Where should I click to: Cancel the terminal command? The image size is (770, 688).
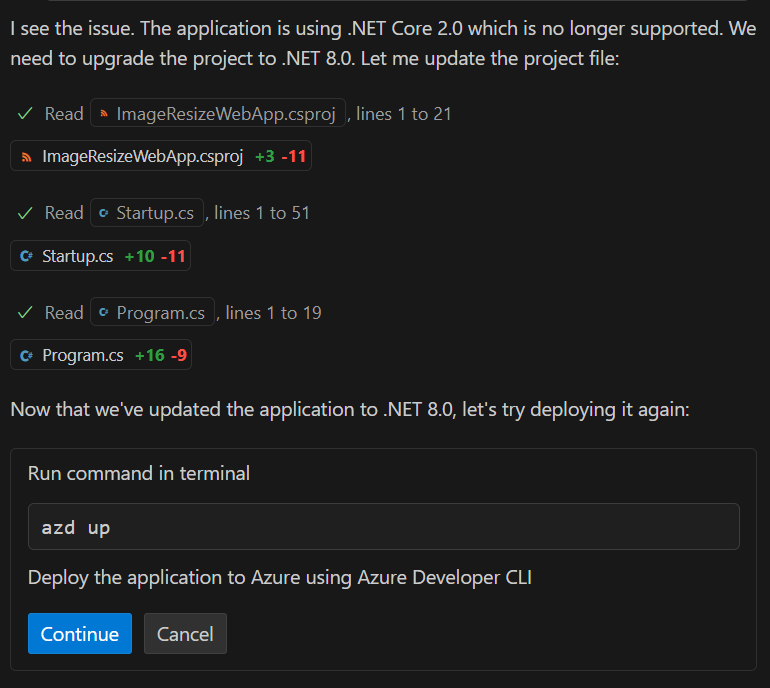185,634
